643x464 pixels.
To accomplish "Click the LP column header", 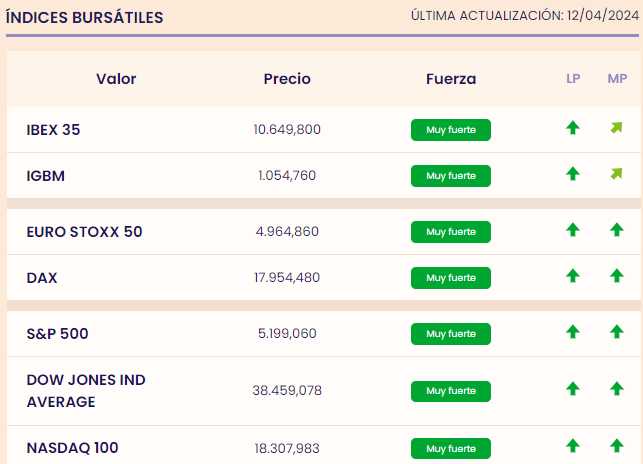I will click(573, 78).
